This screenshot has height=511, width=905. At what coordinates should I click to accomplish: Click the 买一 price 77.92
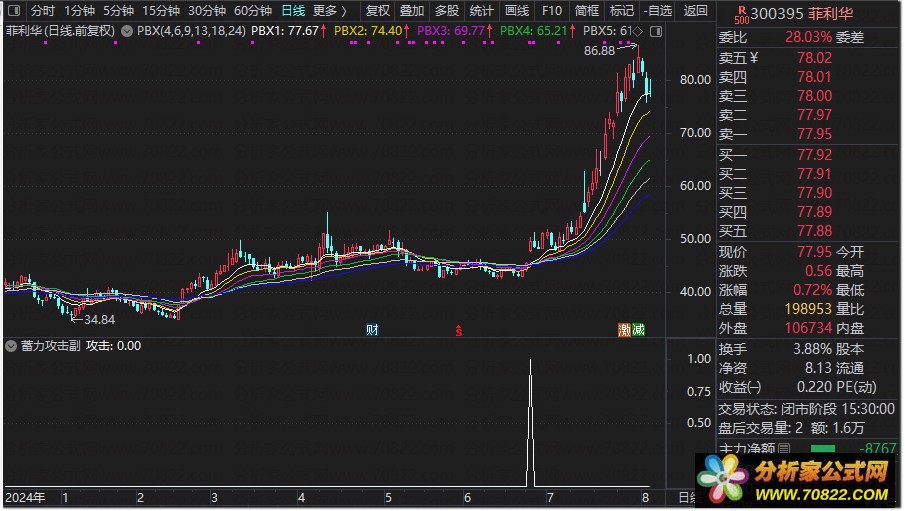coord(814,155)
